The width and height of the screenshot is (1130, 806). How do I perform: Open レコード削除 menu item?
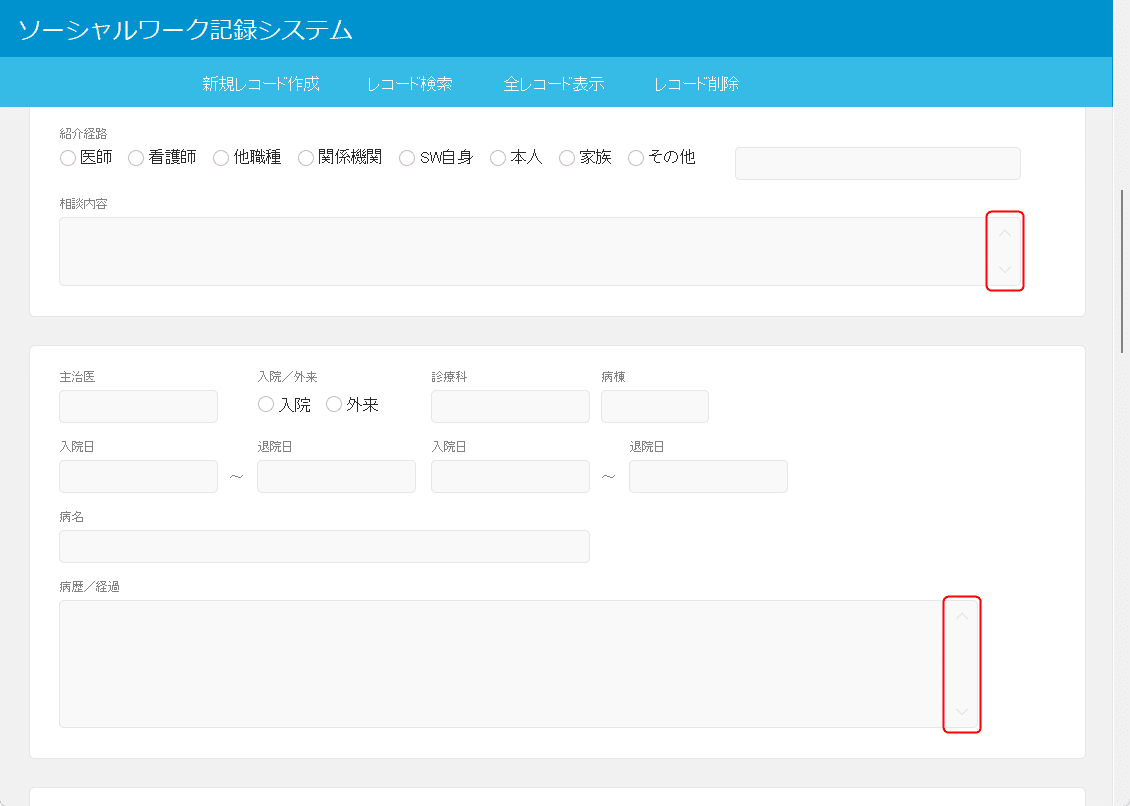tap(696, 84)
